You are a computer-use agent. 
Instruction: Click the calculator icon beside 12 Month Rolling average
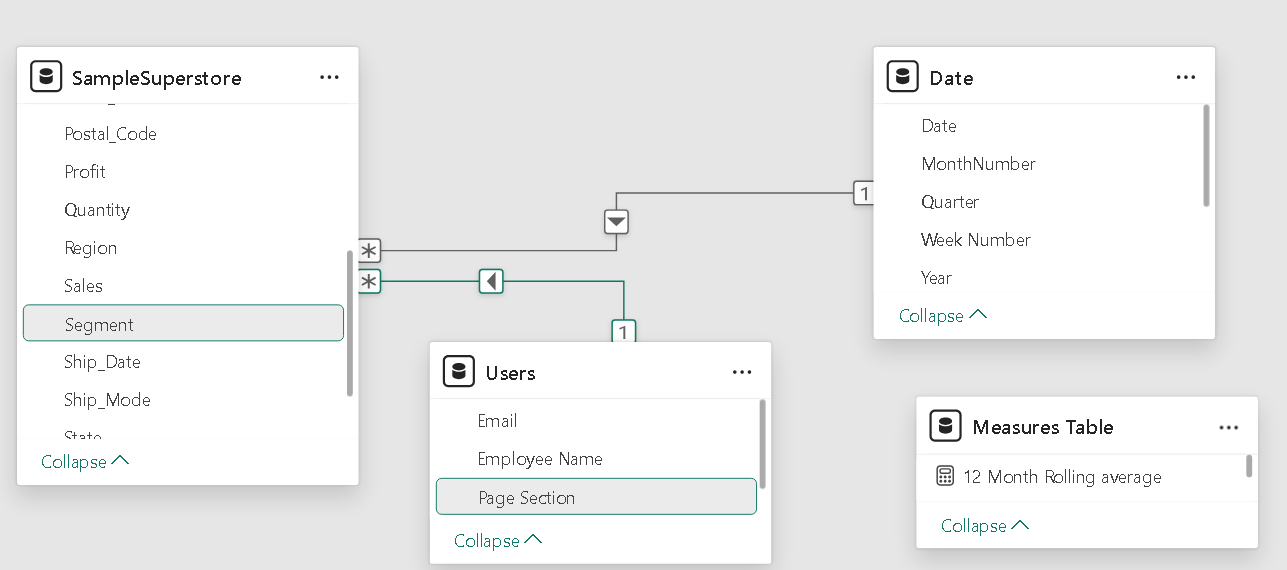(x=945, y=477)
